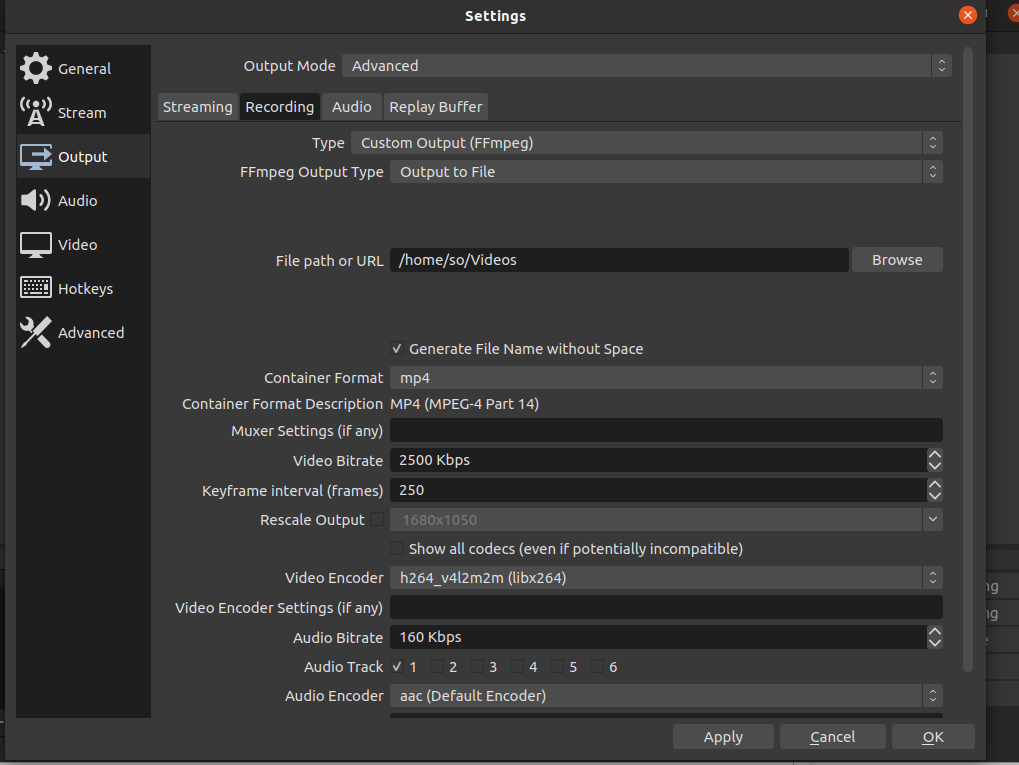Close the Settings dialog window
The image size is (1019, 765).
click(x=967, y=15)
